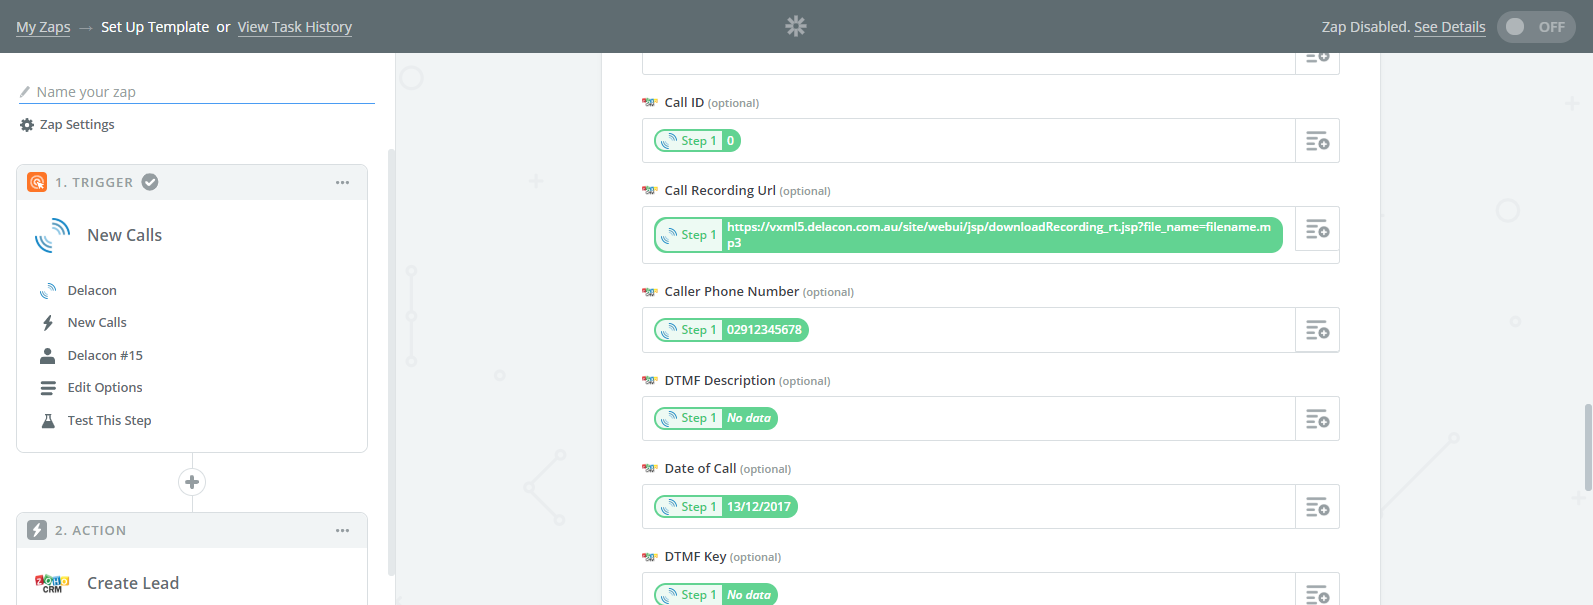The image size is (1593, 605).
Task: Click the Zap Settings gear icon
Action: pos(27,125)
